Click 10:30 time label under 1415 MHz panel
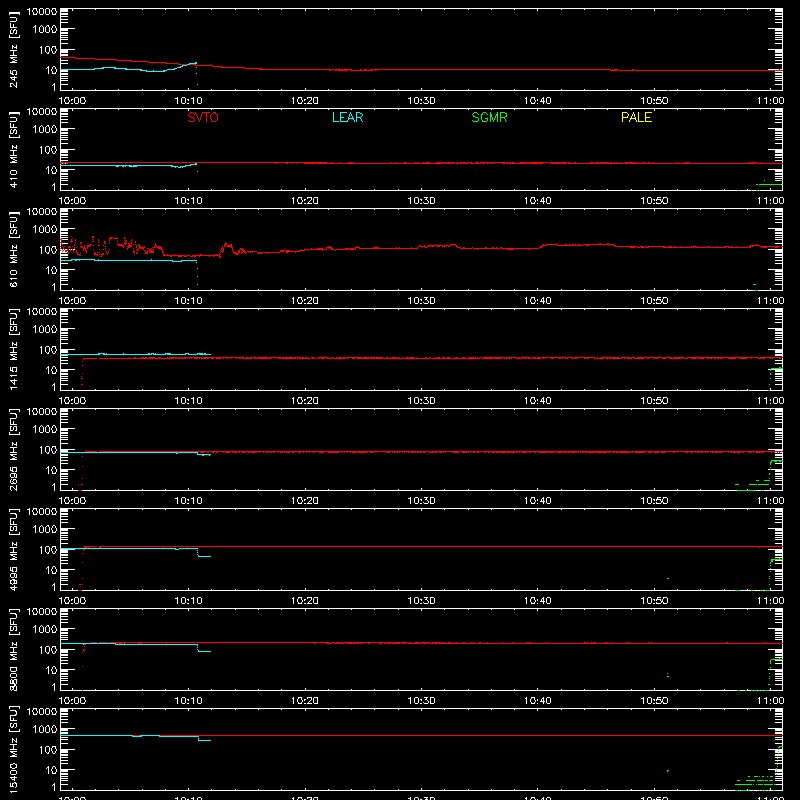Screen dimensions: 800x800 click(421, 401)
